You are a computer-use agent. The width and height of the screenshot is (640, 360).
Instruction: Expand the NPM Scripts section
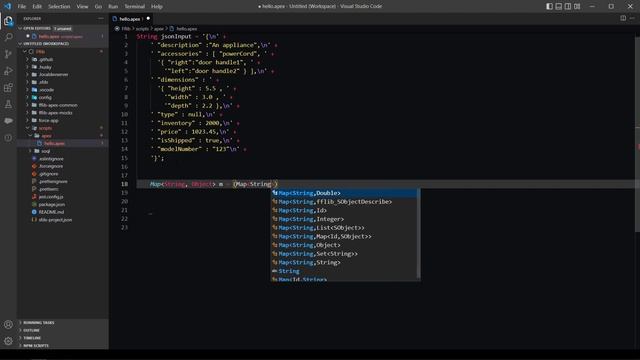click(63, 345)
